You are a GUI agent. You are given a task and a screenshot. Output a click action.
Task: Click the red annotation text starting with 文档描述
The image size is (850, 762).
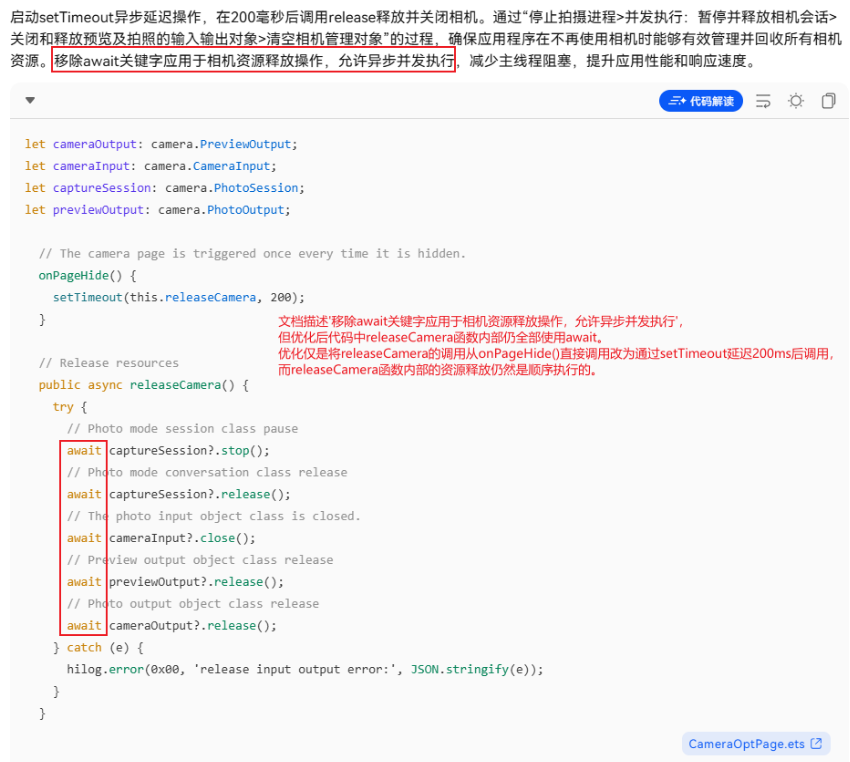point(556,346)
